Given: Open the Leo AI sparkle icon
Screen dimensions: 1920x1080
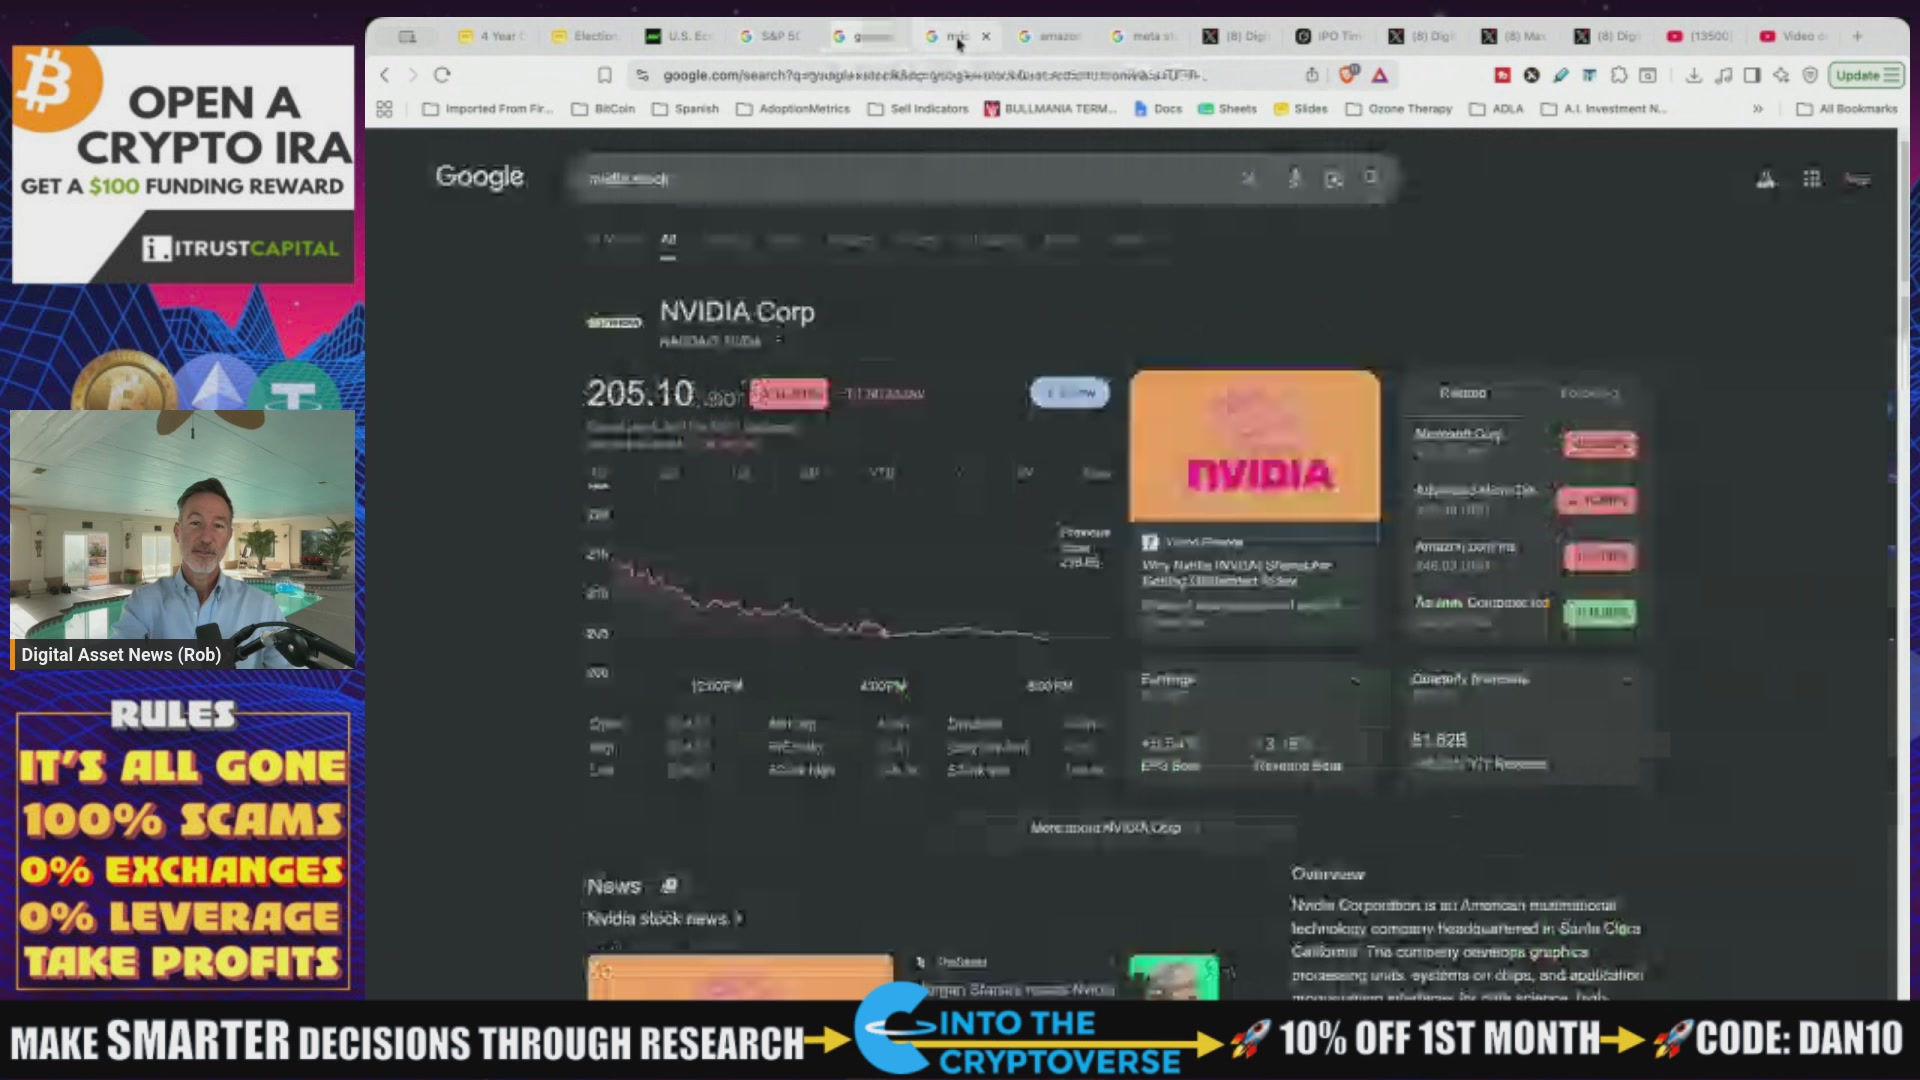Looking at the screenshot, I should click(1781, 75).
